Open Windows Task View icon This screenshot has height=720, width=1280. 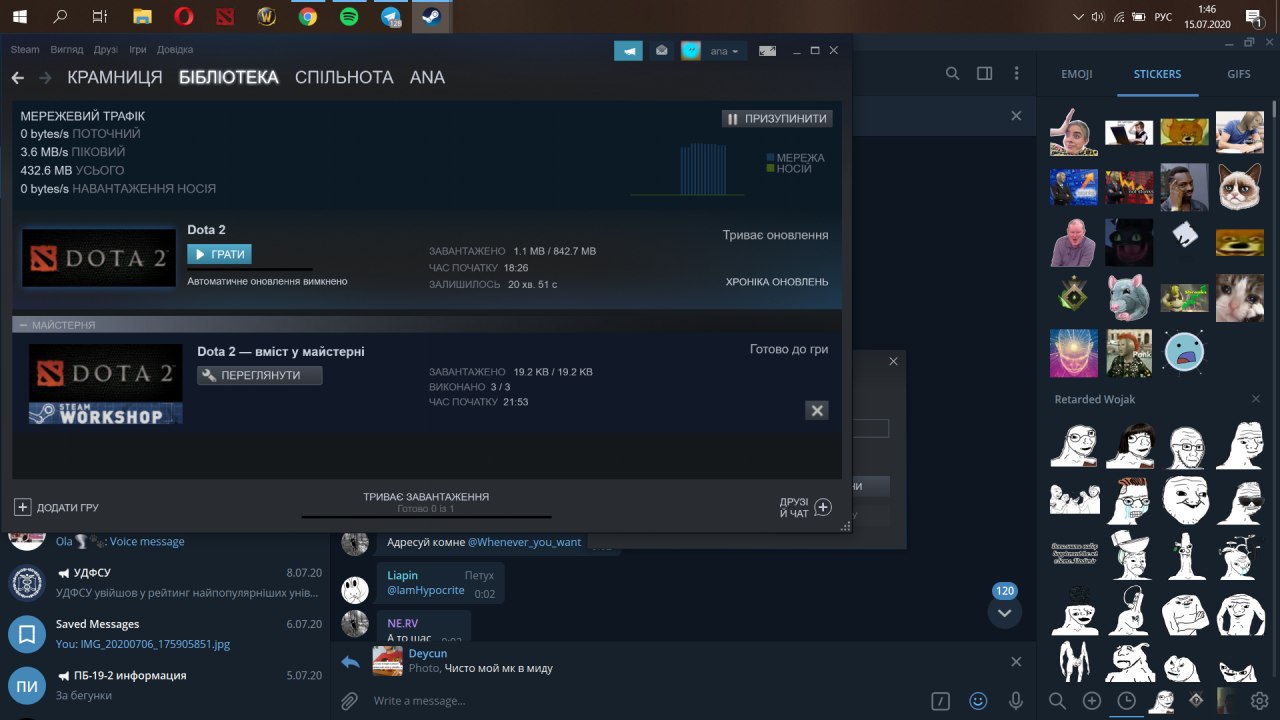click(x=99, y=16)
